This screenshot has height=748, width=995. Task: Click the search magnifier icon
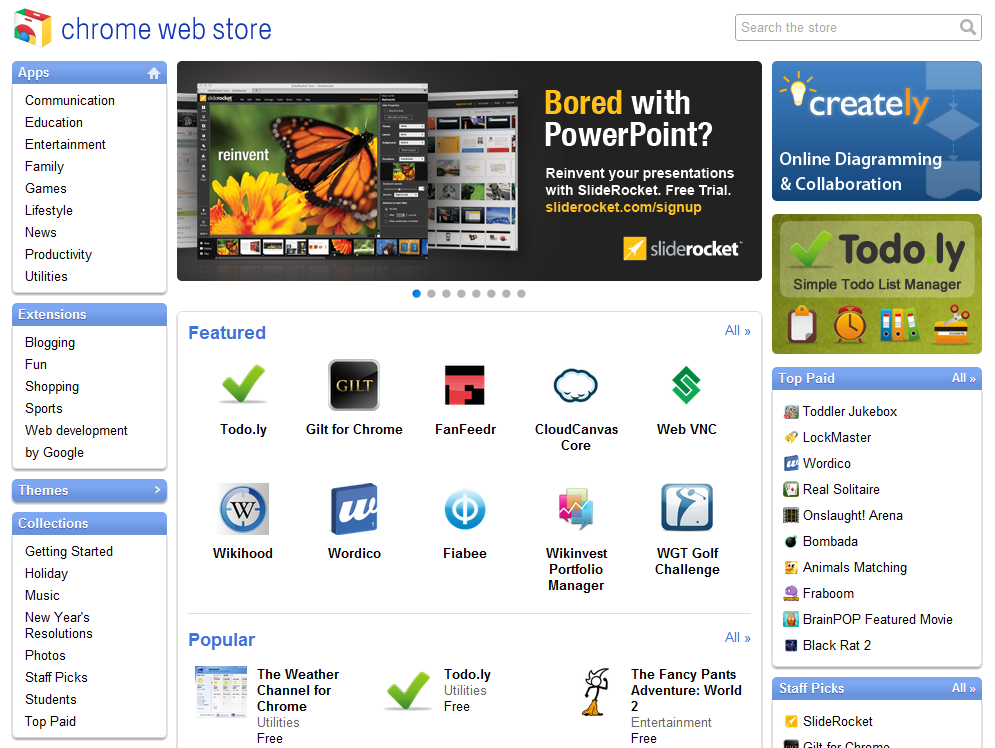pyautogui.click(x=968, y=27)
